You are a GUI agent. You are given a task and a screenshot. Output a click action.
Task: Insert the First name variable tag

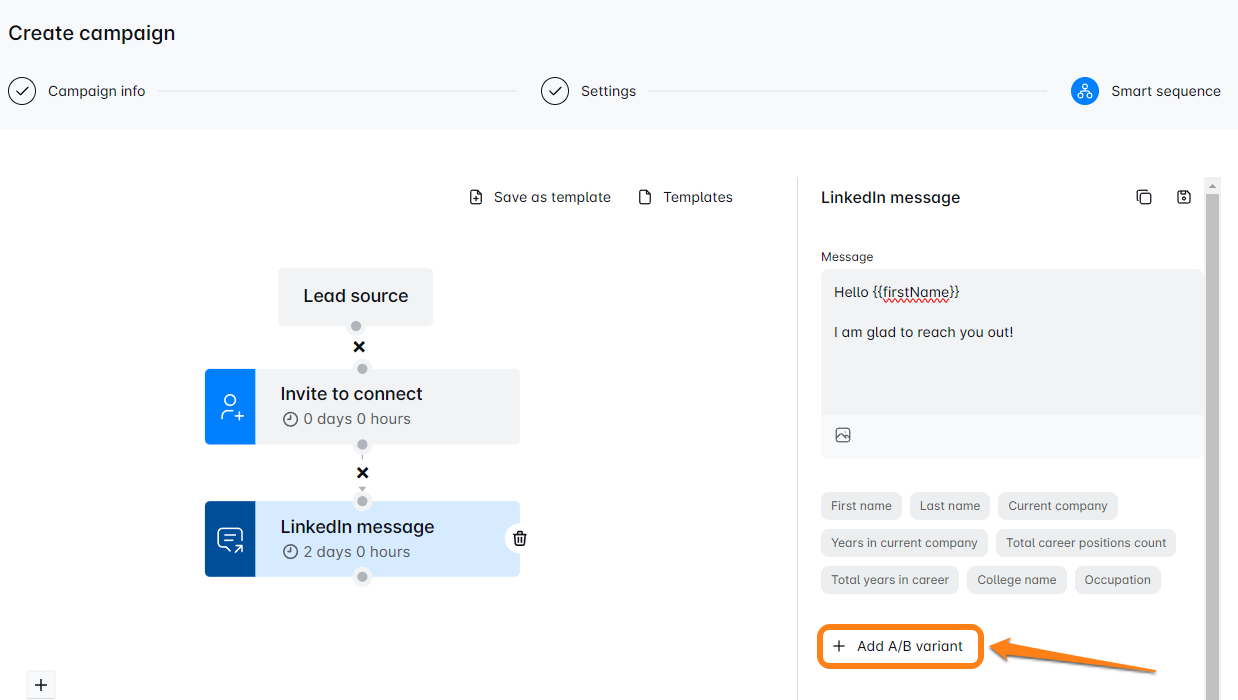click(x=861, y=506)
